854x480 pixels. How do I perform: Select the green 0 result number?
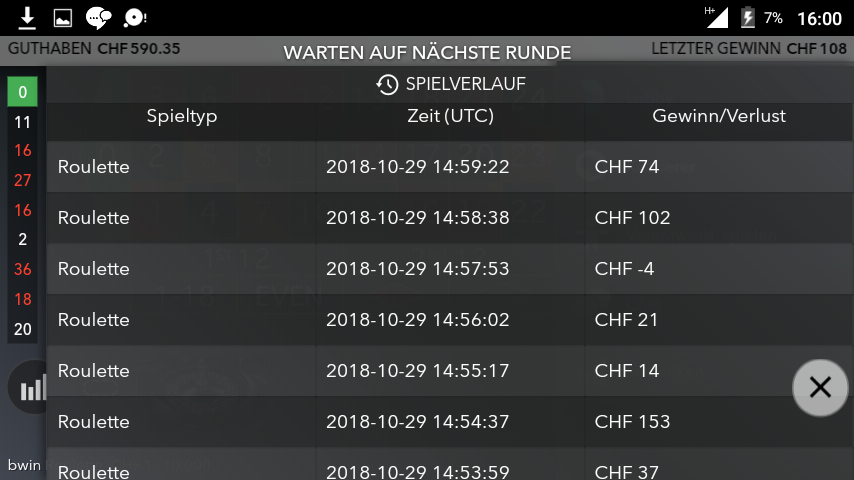coord(22,92)
